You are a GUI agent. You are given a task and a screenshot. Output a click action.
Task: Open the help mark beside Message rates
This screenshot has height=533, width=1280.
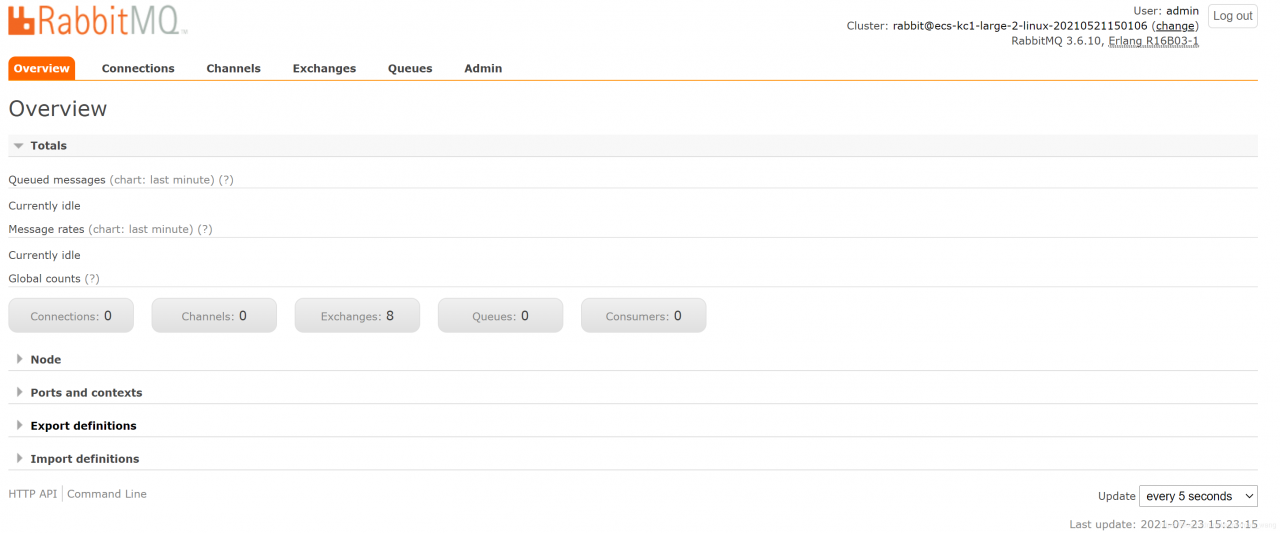[205, 229]
